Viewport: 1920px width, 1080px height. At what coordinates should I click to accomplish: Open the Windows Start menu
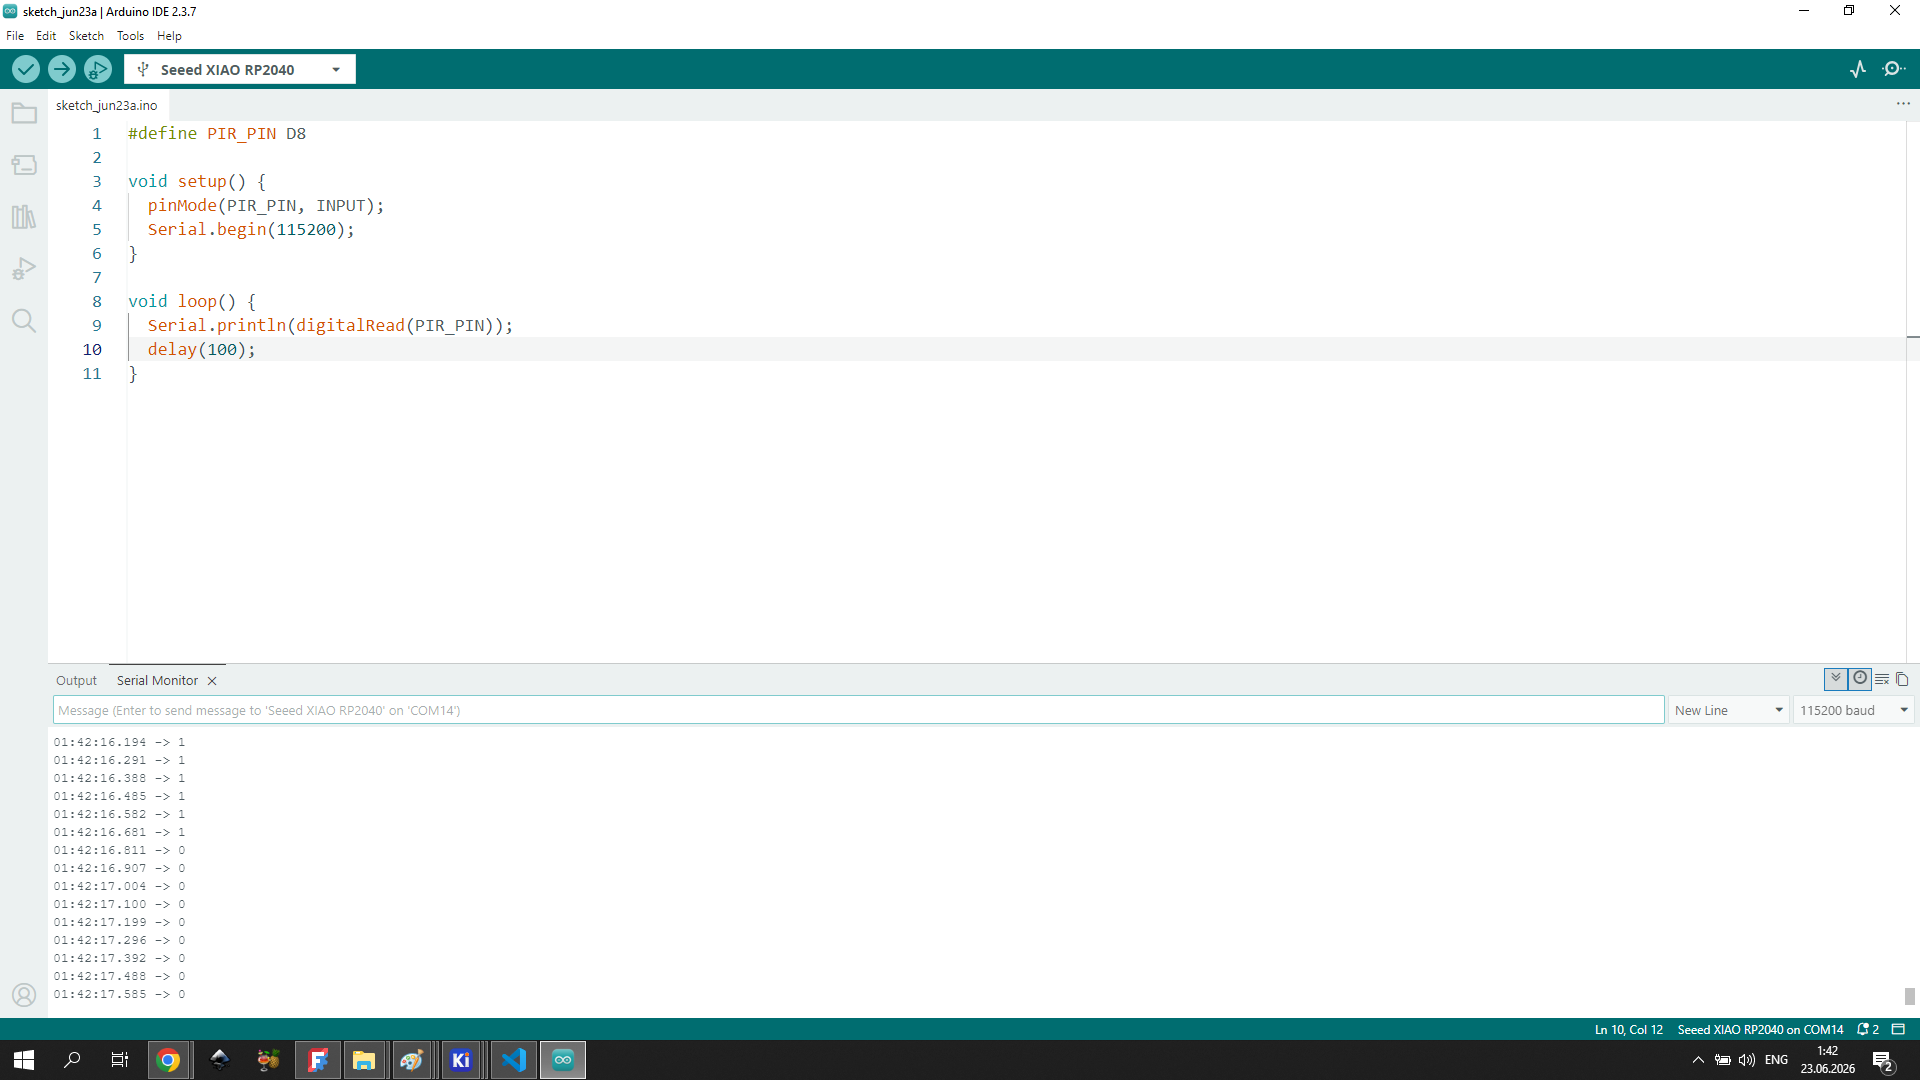point(24,1060)
